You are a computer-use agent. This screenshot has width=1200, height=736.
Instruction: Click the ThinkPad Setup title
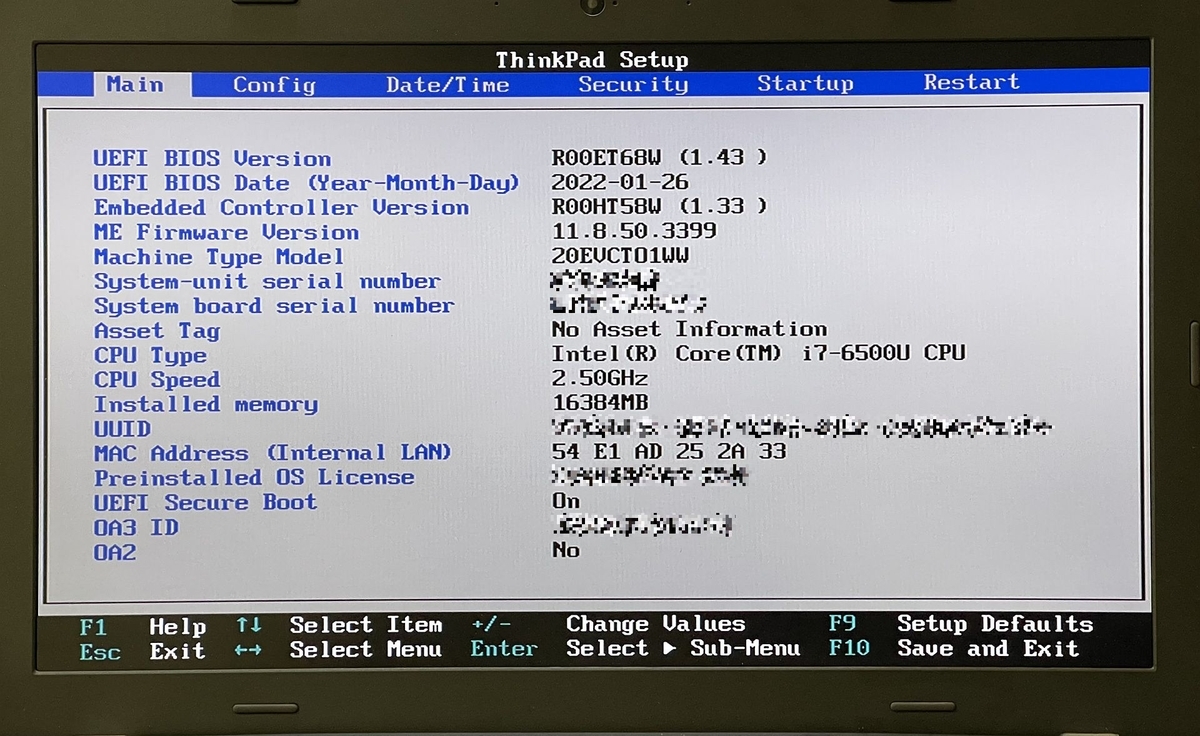point(592,60)
